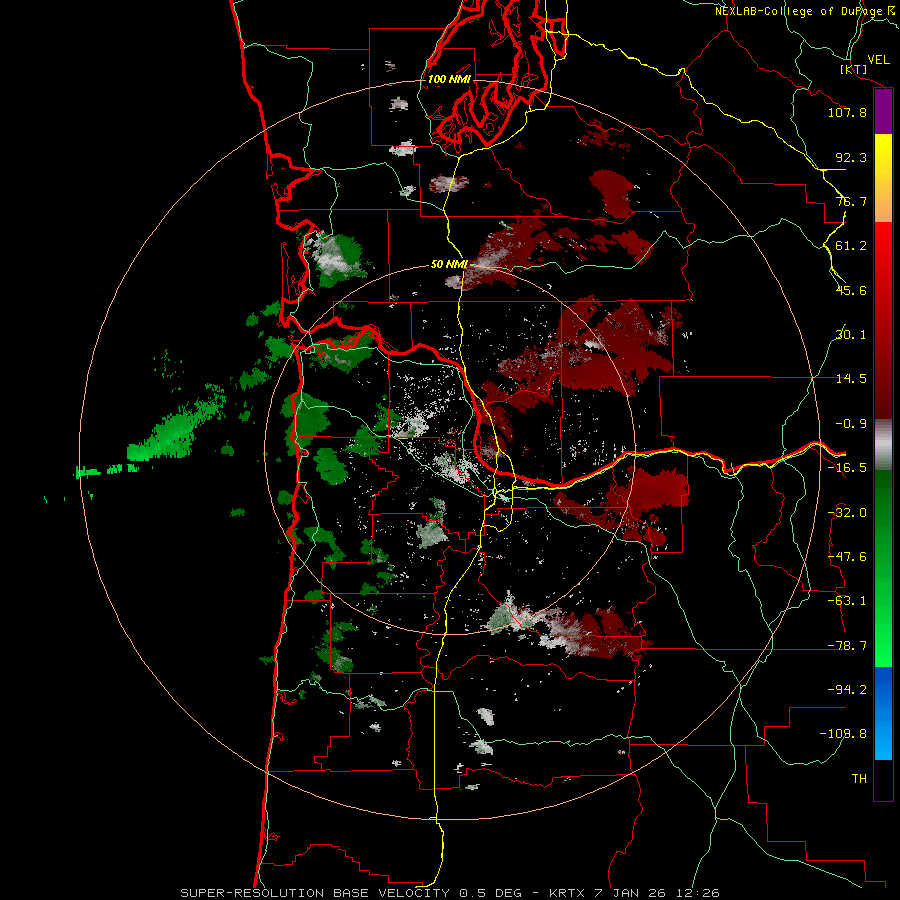Click the 14.5 velocity scale value
This screenshot has width=900, height=900.
pos(851,378)
